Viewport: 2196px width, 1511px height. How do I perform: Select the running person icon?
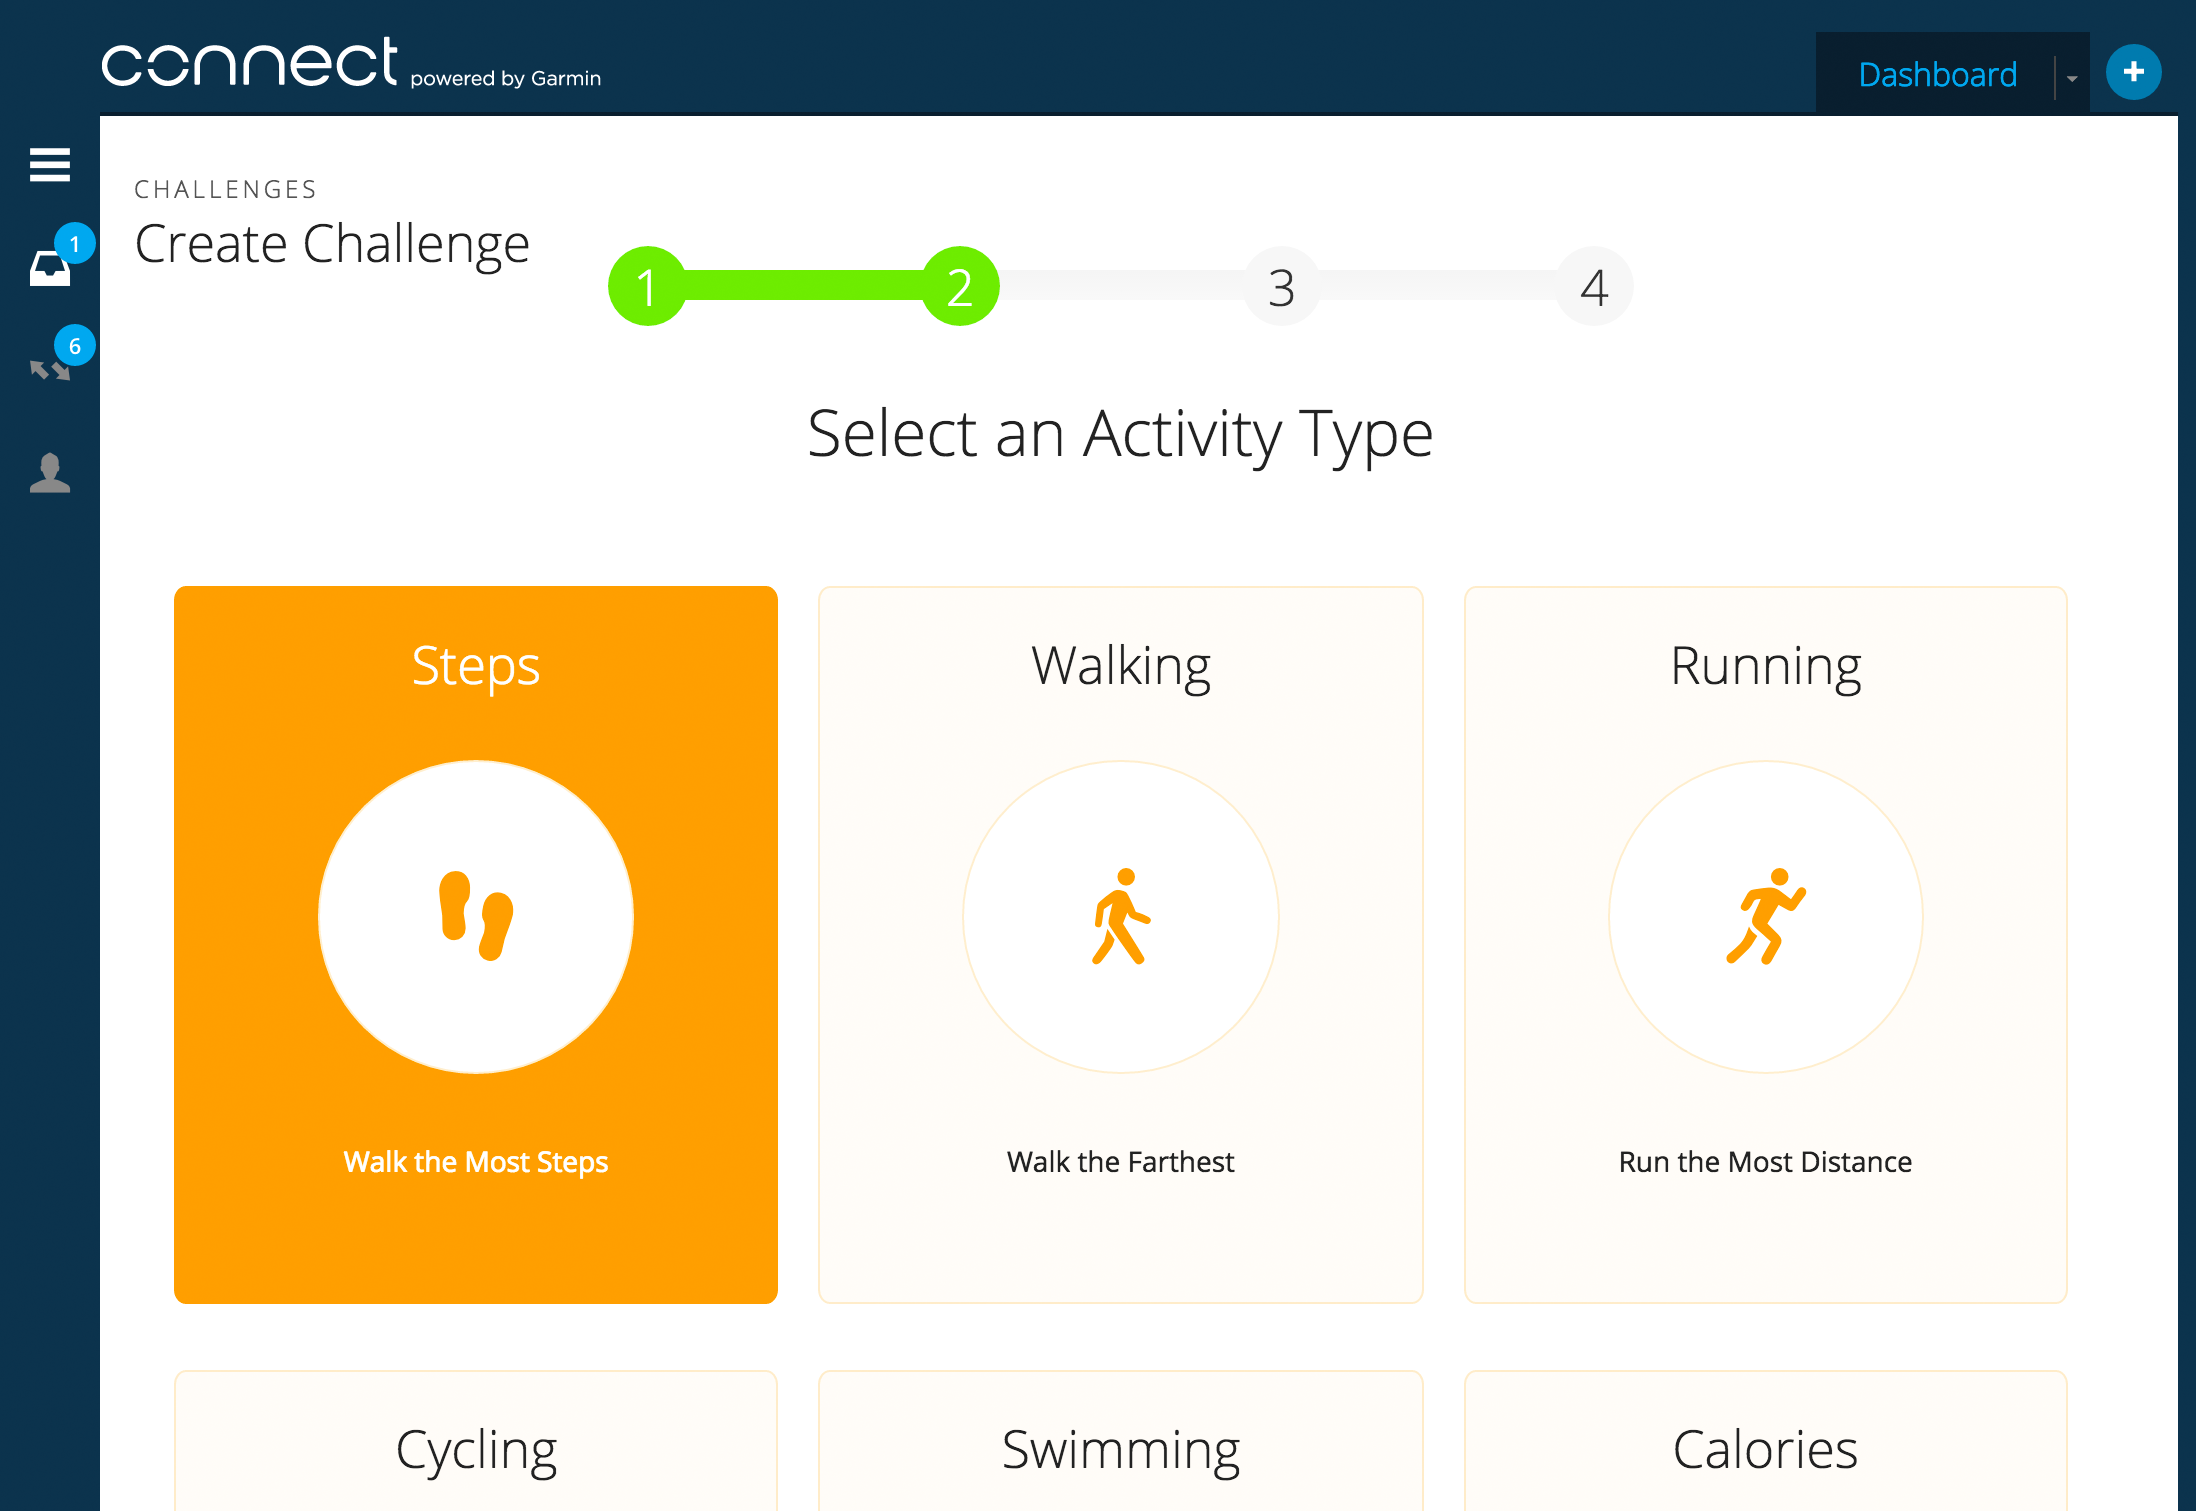click(x=1766, y=917)
